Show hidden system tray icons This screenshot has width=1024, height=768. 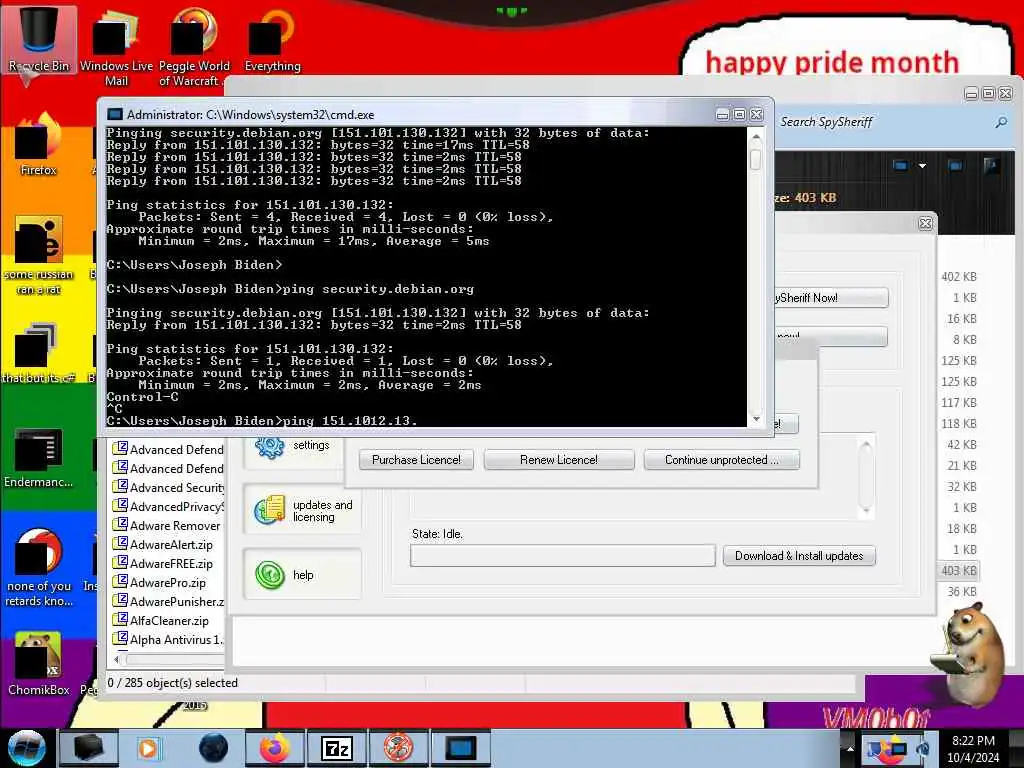point(850,748)
